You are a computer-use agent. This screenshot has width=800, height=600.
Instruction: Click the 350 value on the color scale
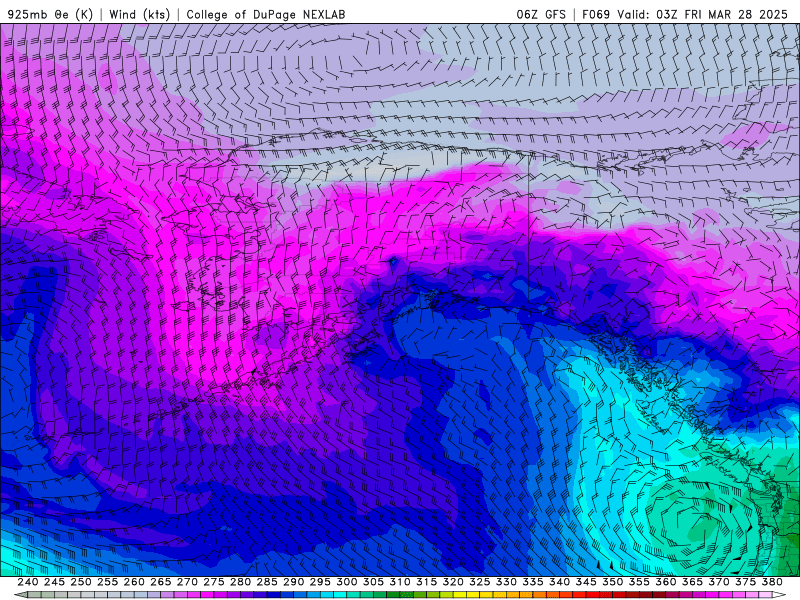[612, 582]
